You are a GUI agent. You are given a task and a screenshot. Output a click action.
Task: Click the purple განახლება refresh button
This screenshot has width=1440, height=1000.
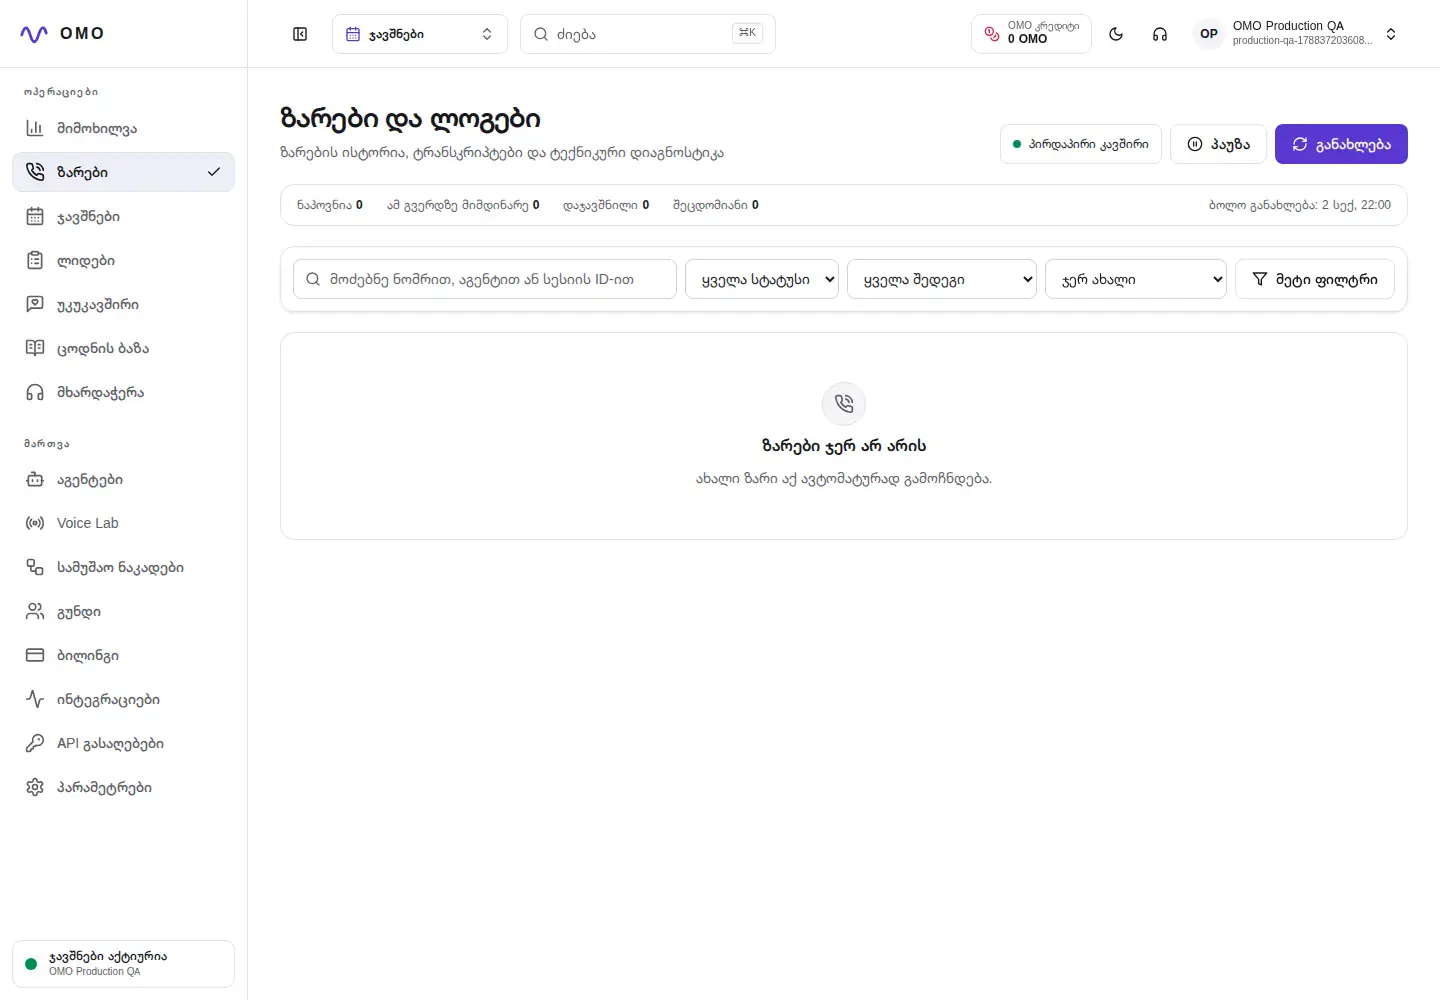coord(1341,144)
